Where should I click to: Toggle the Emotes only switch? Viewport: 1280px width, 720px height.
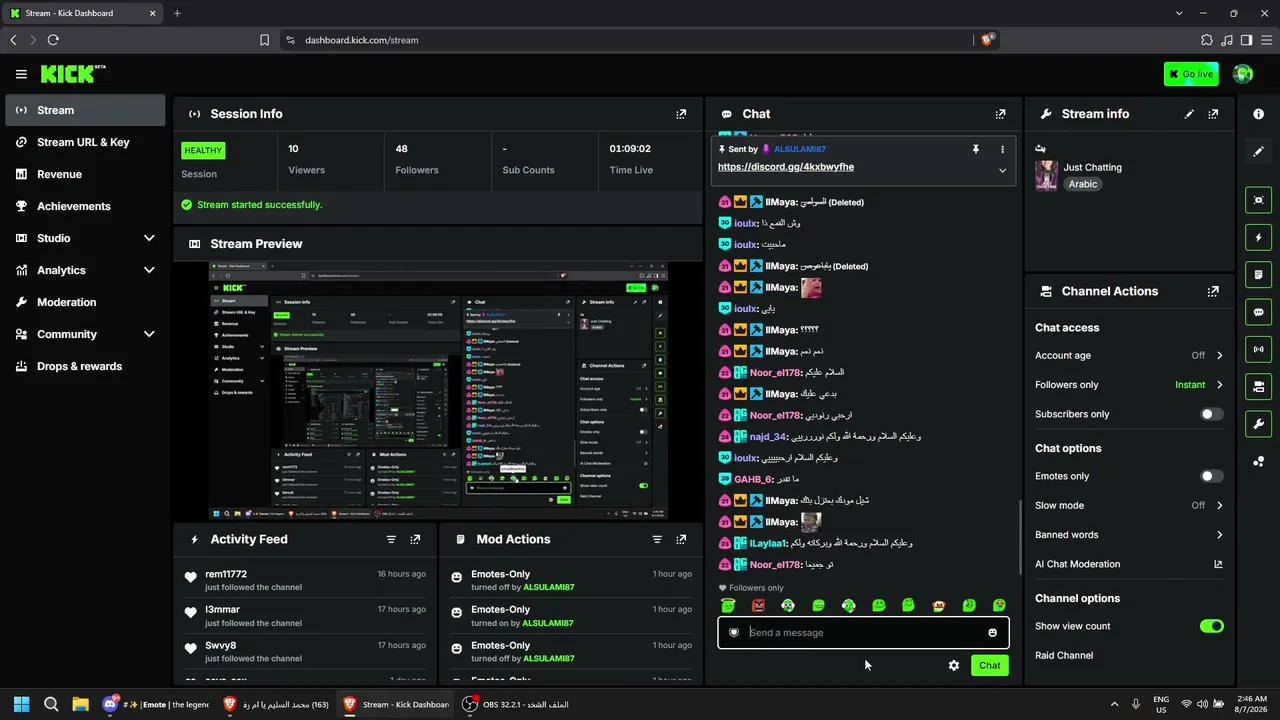pyautogui.click(x=1211, y=476)
